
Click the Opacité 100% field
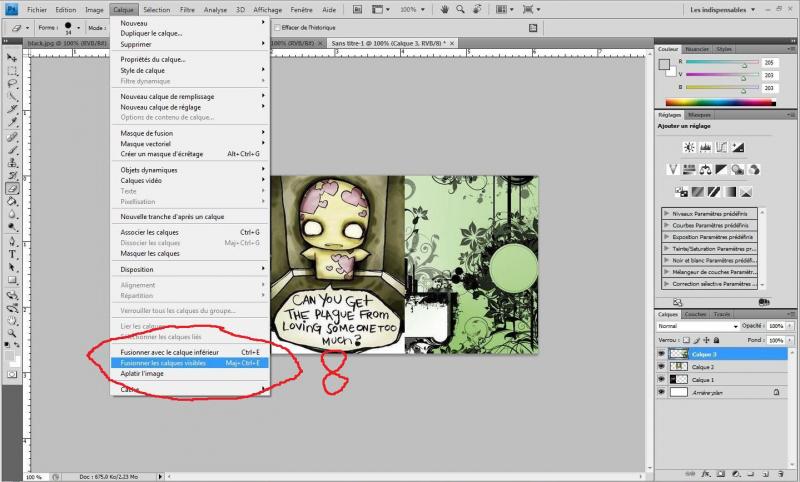click(776, 326)
